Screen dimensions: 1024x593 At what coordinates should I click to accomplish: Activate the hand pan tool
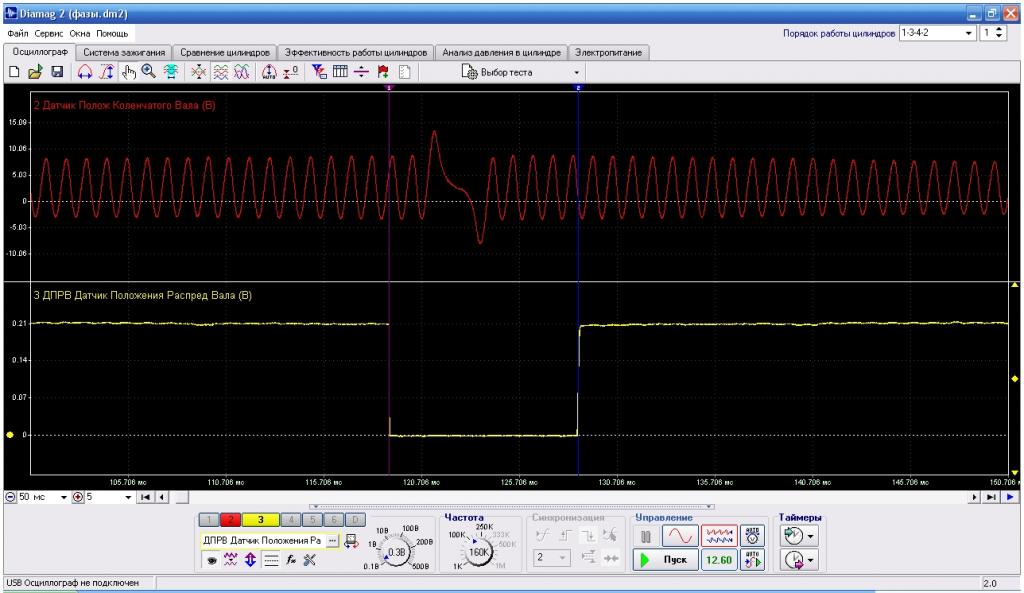point(128,72)
